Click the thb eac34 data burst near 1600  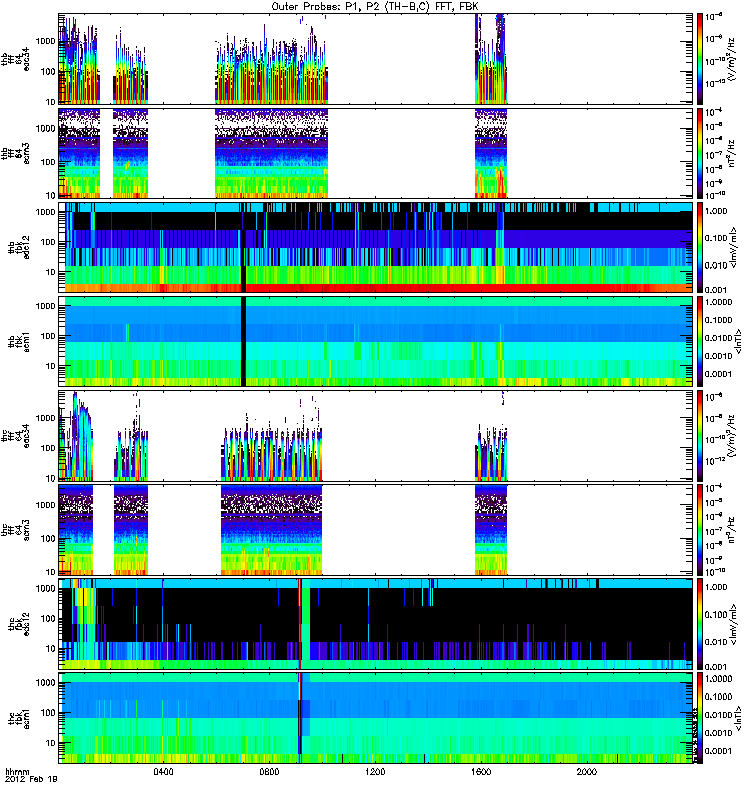(x=491, y=59)
